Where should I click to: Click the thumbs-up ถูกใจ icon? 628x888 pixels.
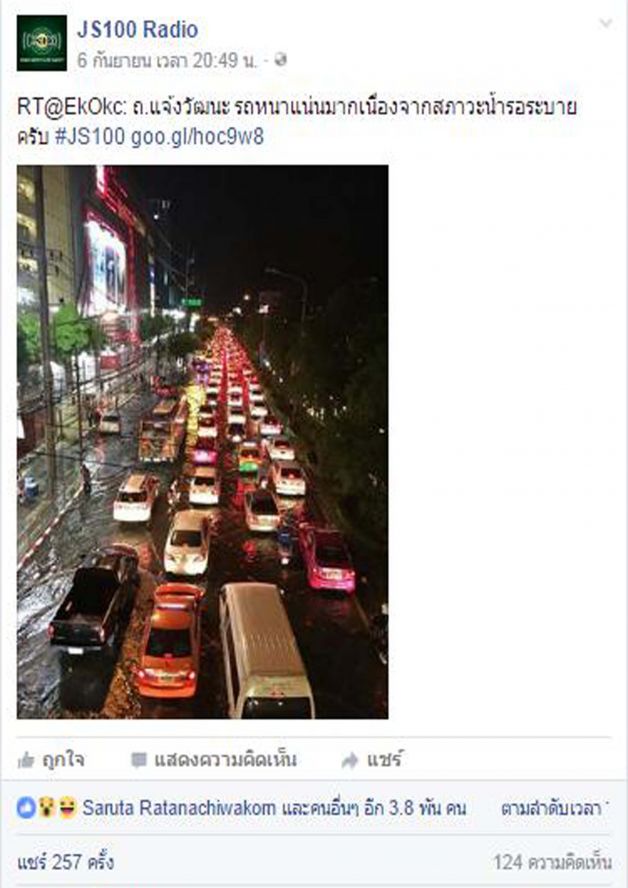click(27, 760)
